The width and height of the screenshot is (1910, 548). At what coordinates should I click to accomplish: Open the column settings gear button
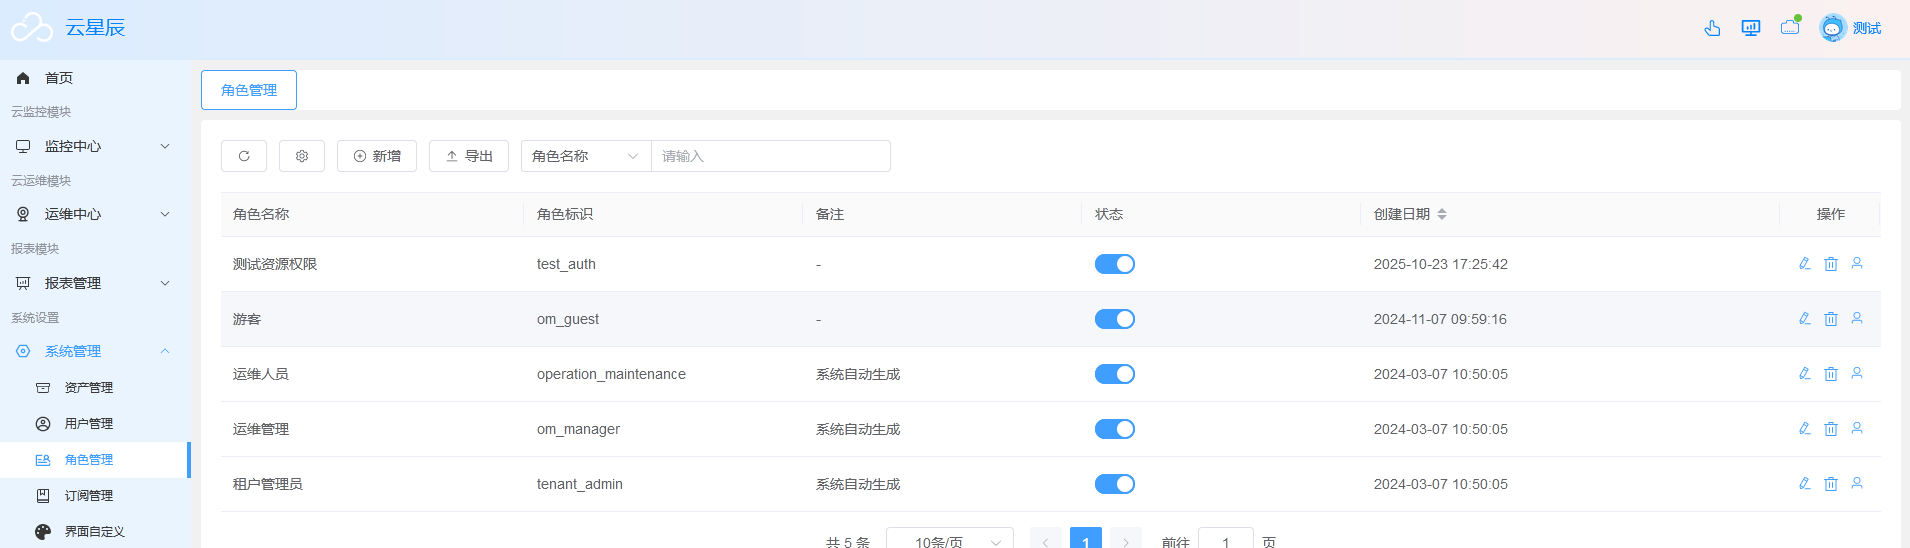tap(302, 156)
